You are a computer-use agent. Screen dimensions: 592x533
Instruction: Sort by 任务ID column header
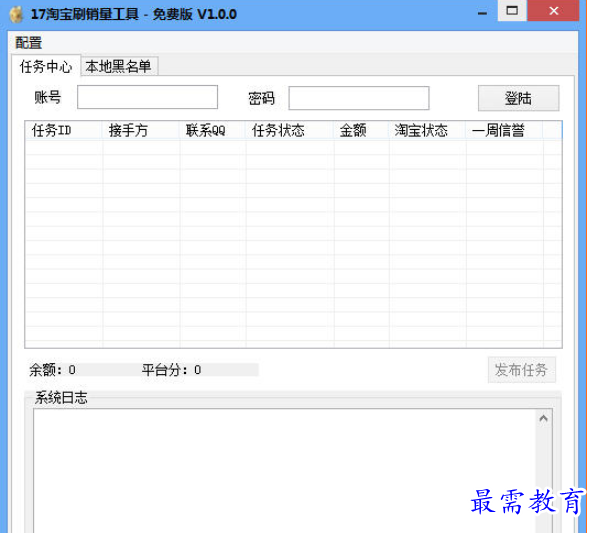tap(63, 131)
